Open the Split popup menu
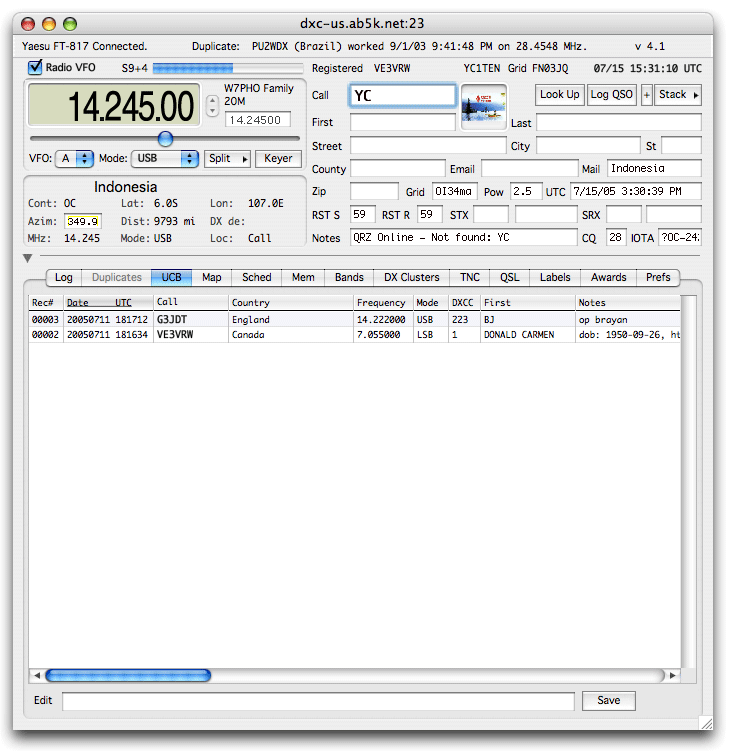The image size is (740, 754). click(227, 158)
